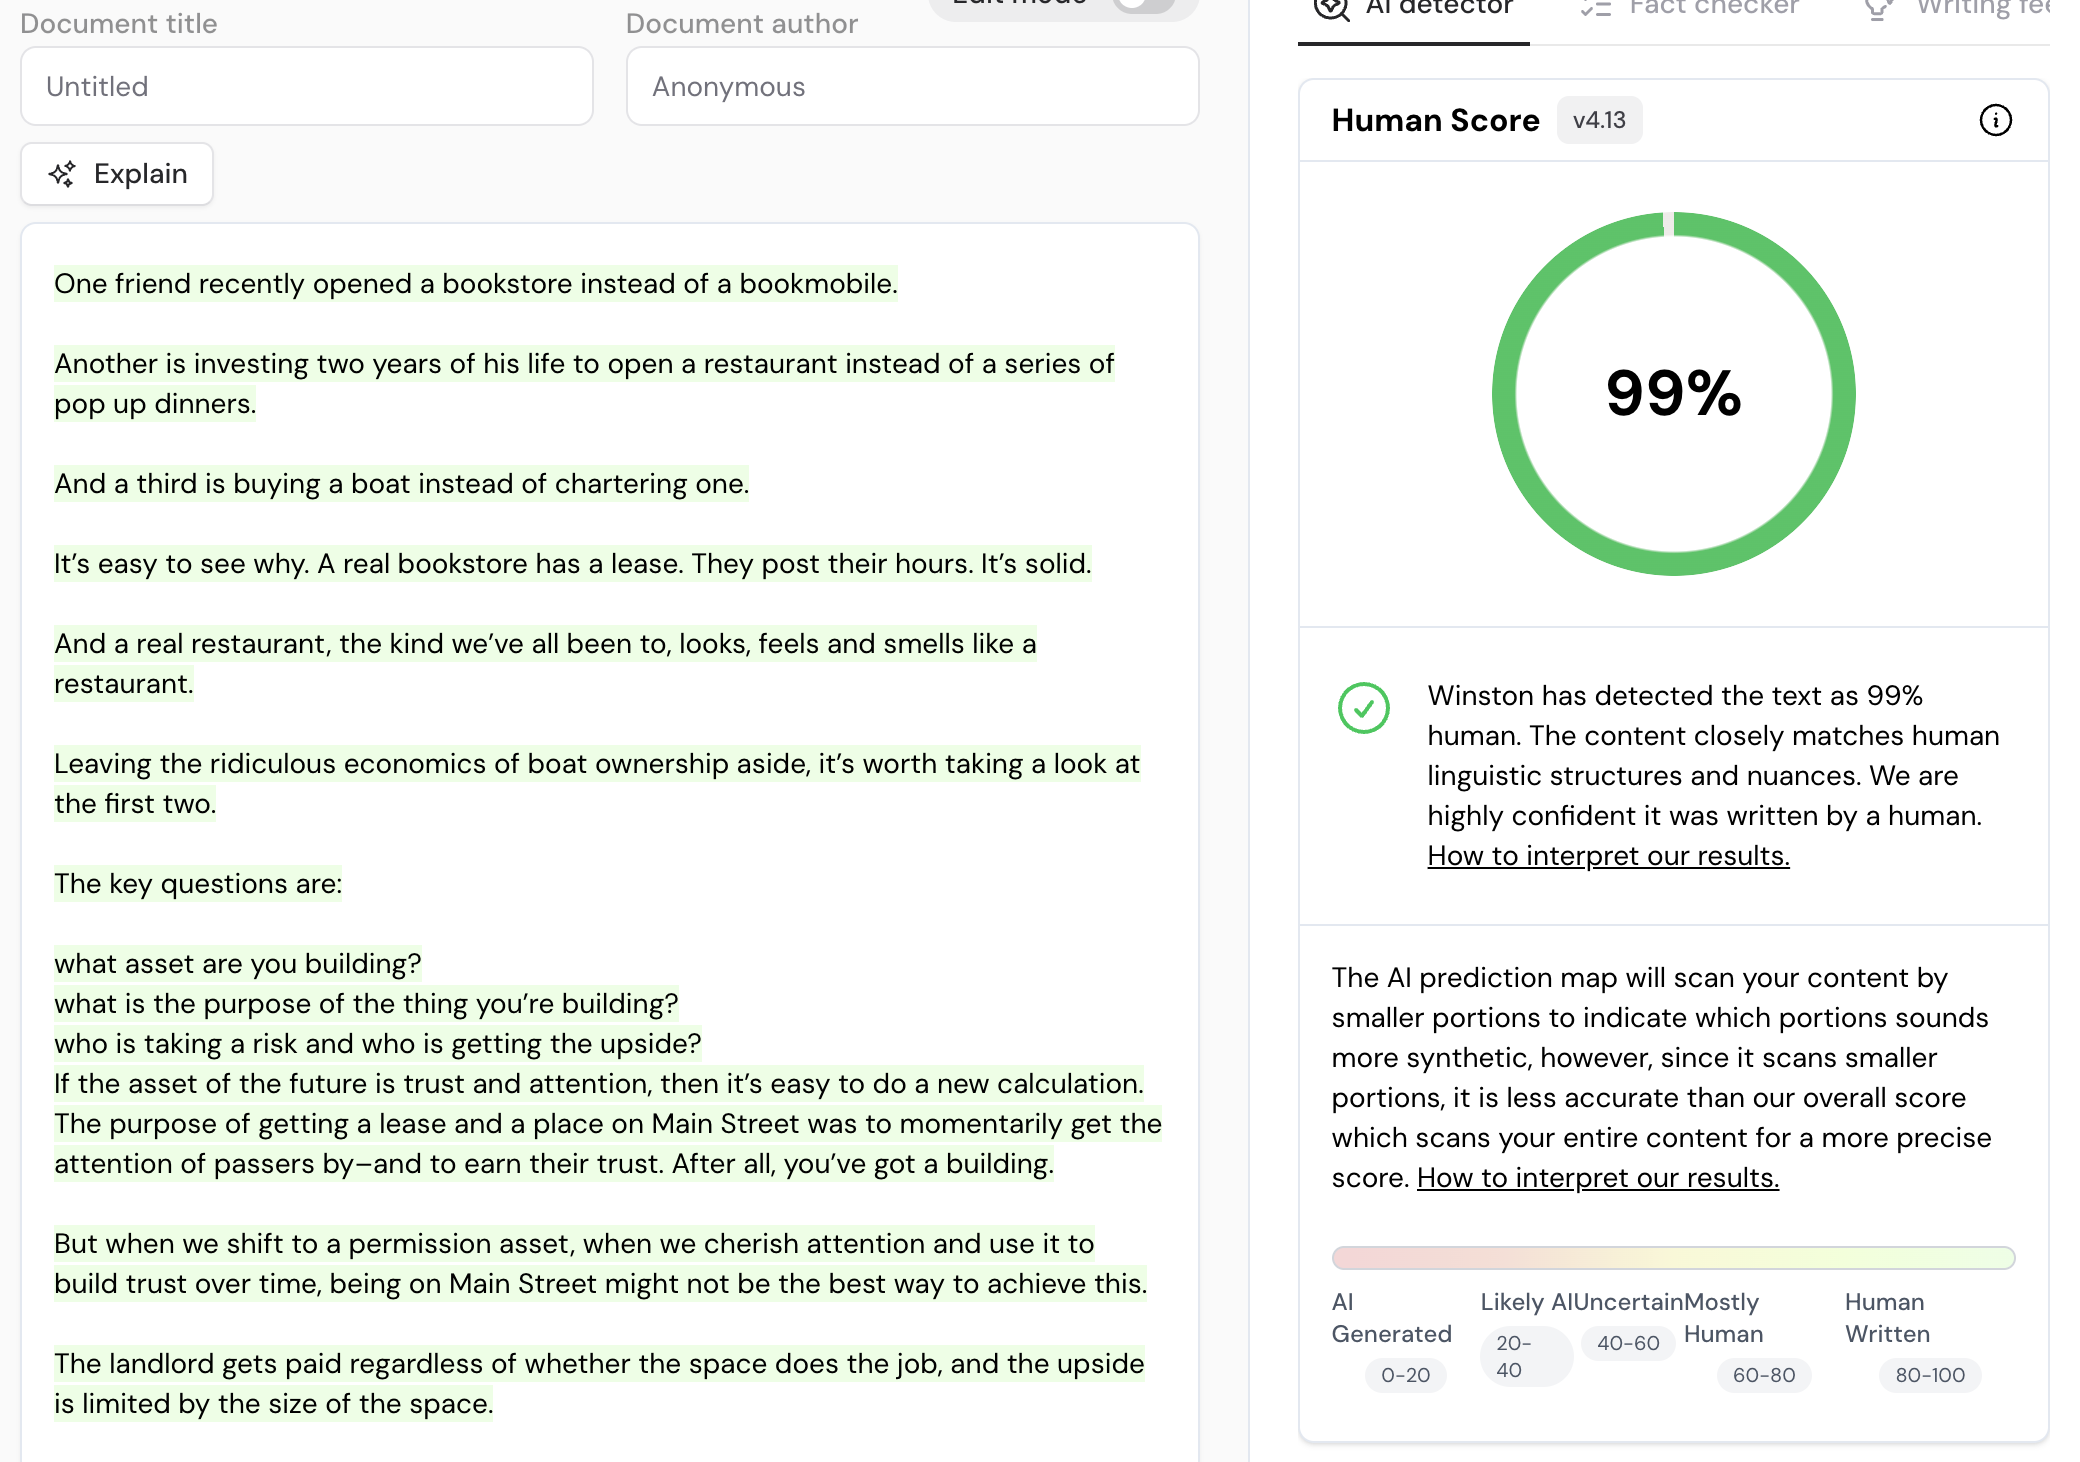Click the 80-100 Human Written range badge
The width and height of the screenshot is (2080, 1462).
click(x=1930, y=1375)
